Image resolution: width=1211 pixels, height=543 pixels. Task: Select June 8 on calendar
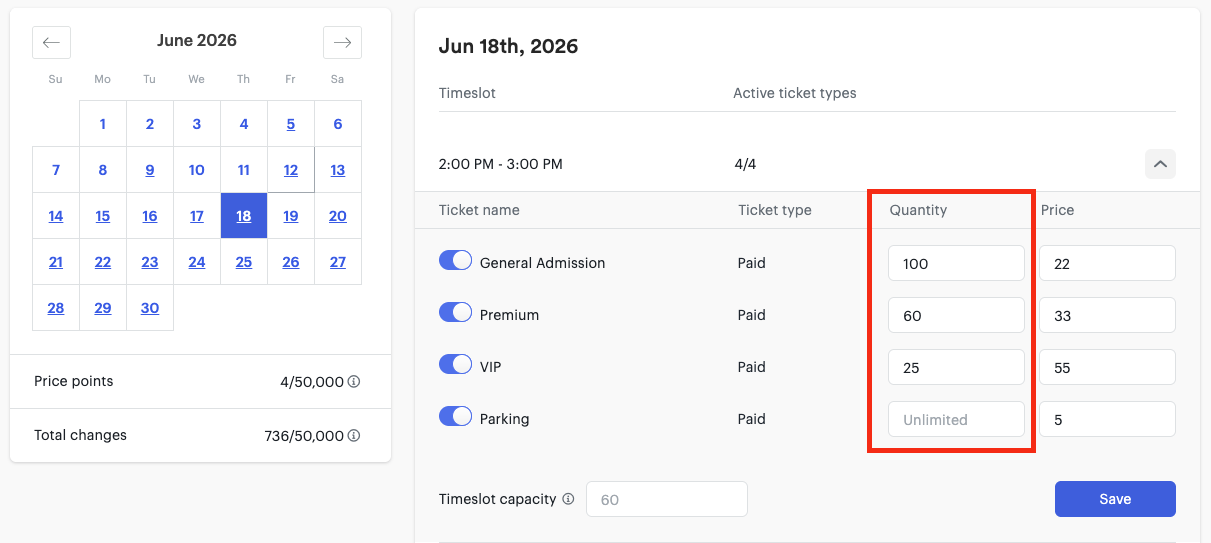click(x=103, y=170)
